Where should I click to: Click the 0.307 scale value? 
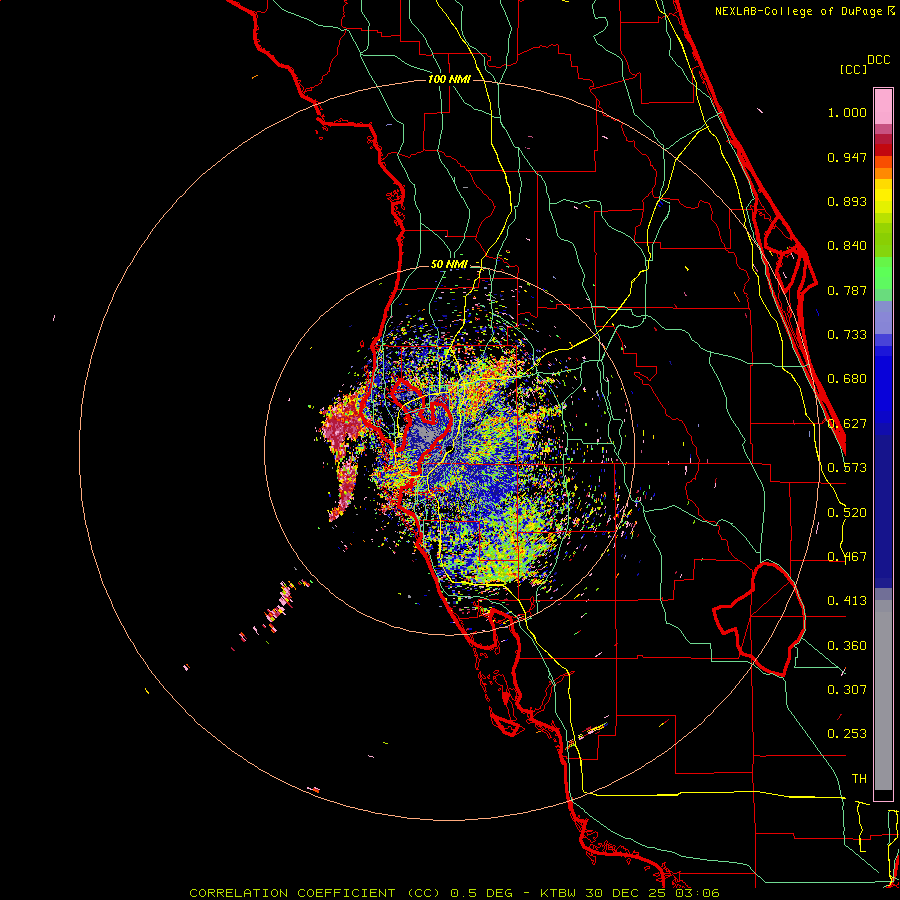[x=847, y=690]
